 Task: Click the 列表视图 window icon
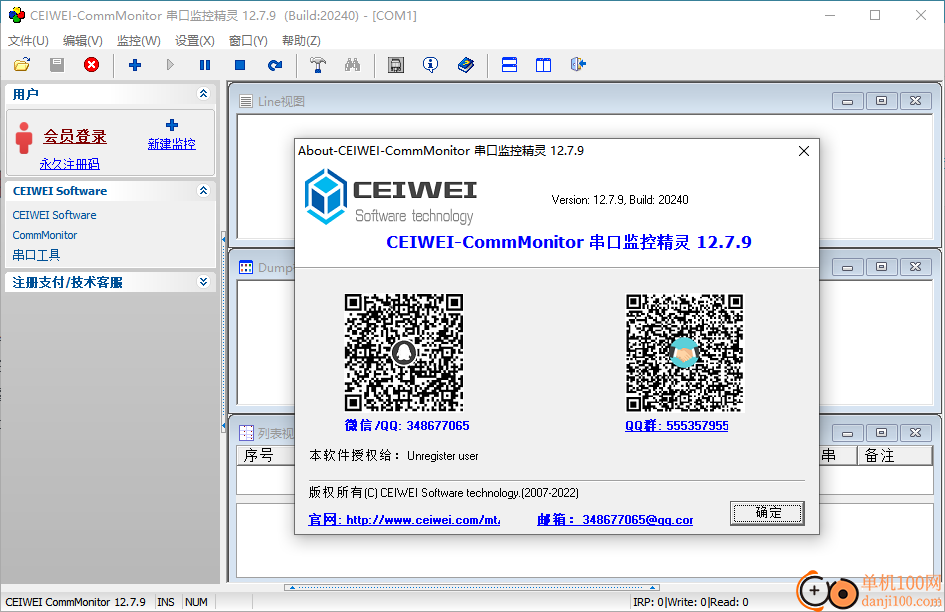coord(246,432)
